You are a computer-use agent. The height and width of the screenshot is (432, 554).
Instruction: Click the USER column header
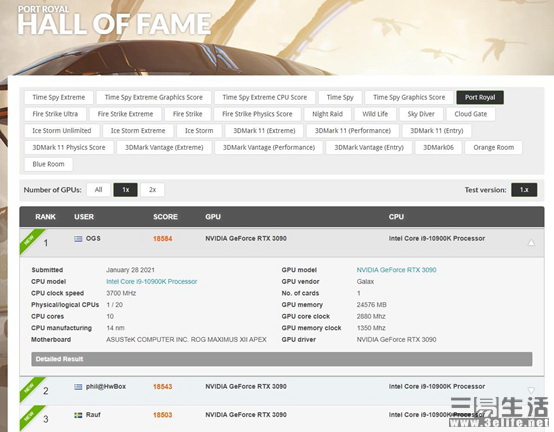coord(84,217)
